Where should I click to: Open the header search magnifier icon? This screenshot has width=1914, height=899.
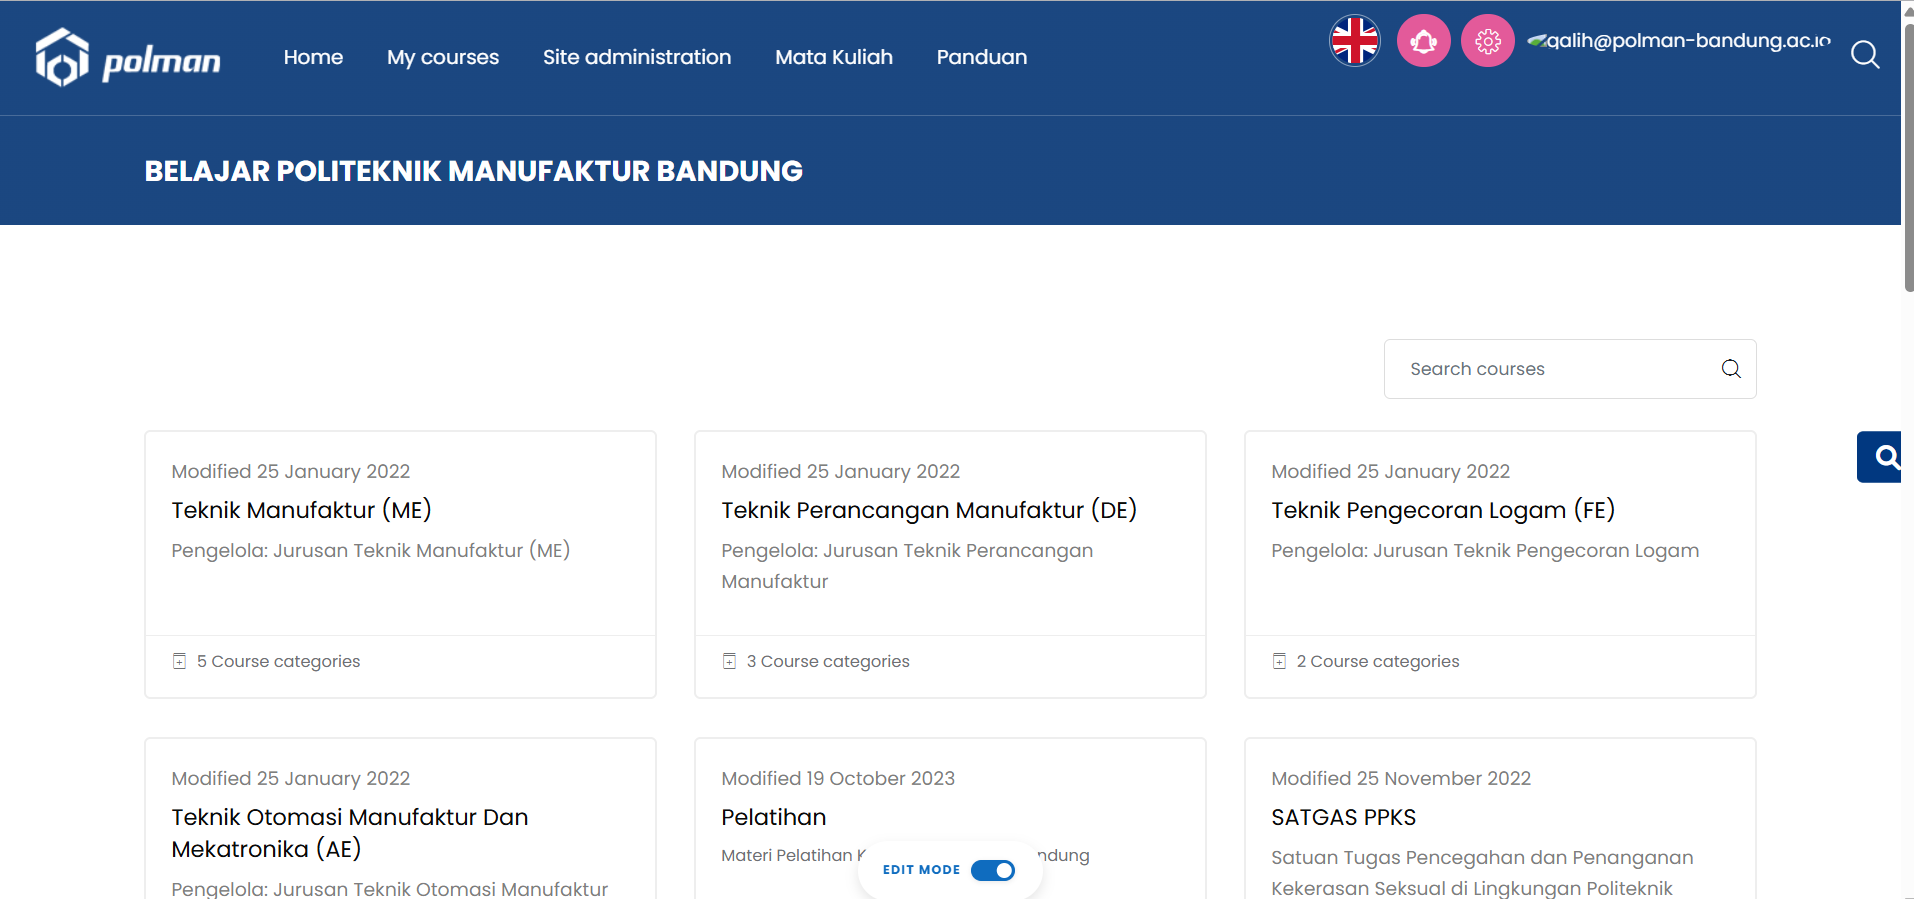[1865, 55]
